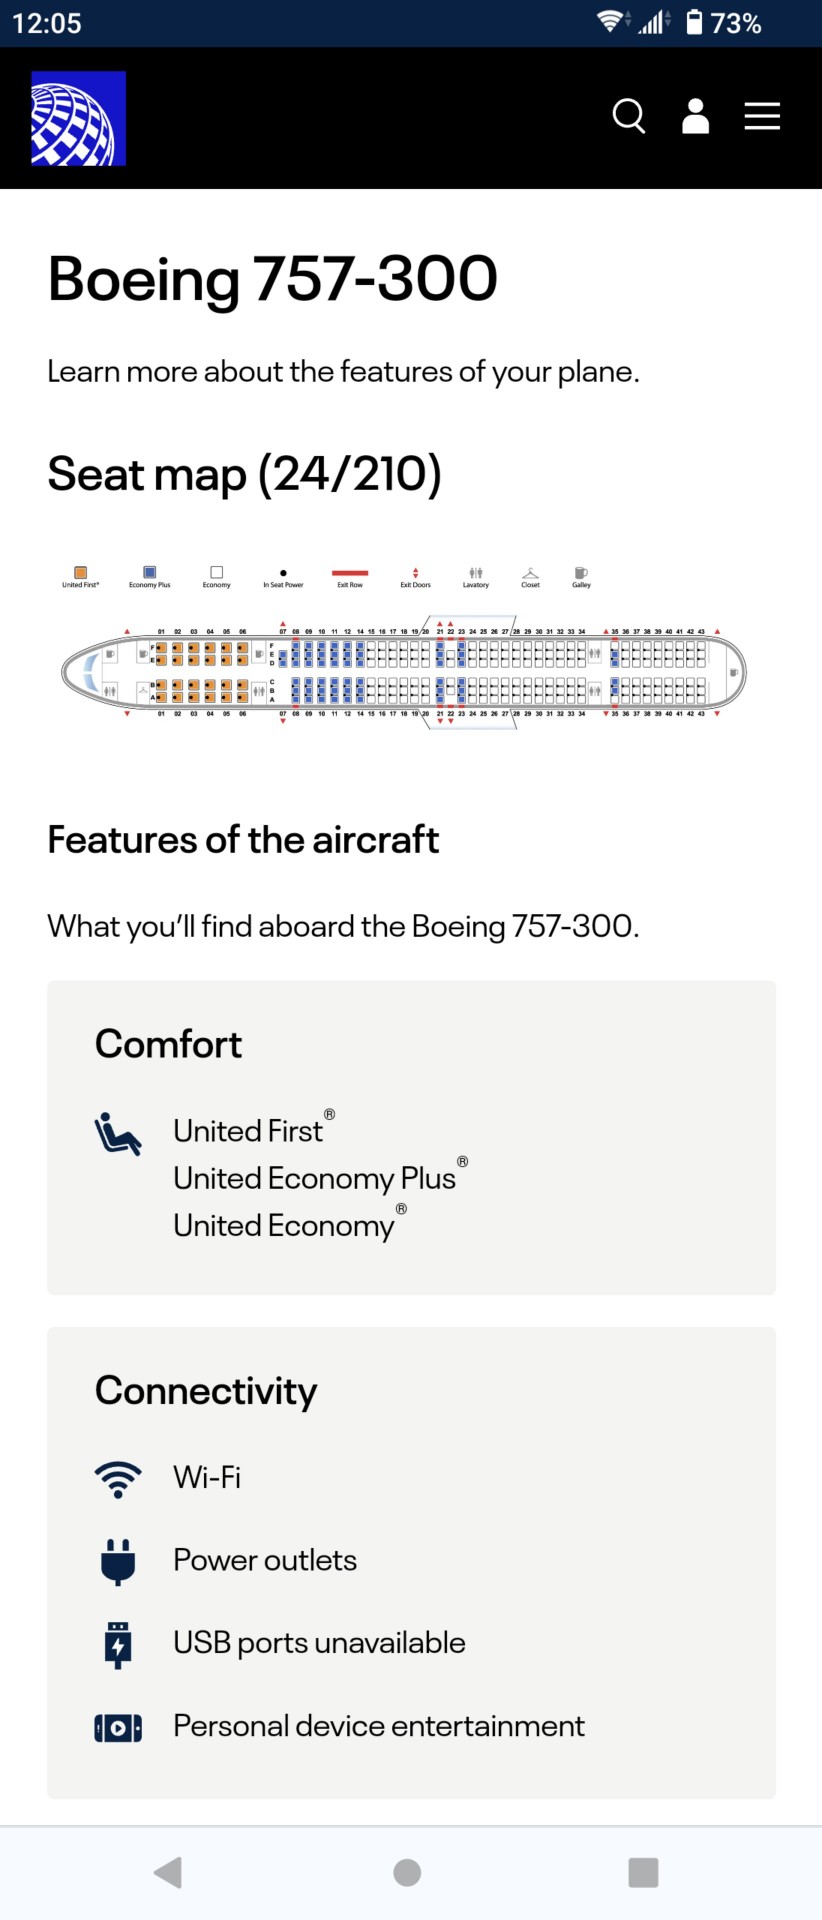Tap the Wi-Fi connectivity icon
The width and height of the screenshot is (822, 1920).
pyautogui.click(x=118, y=1479)
